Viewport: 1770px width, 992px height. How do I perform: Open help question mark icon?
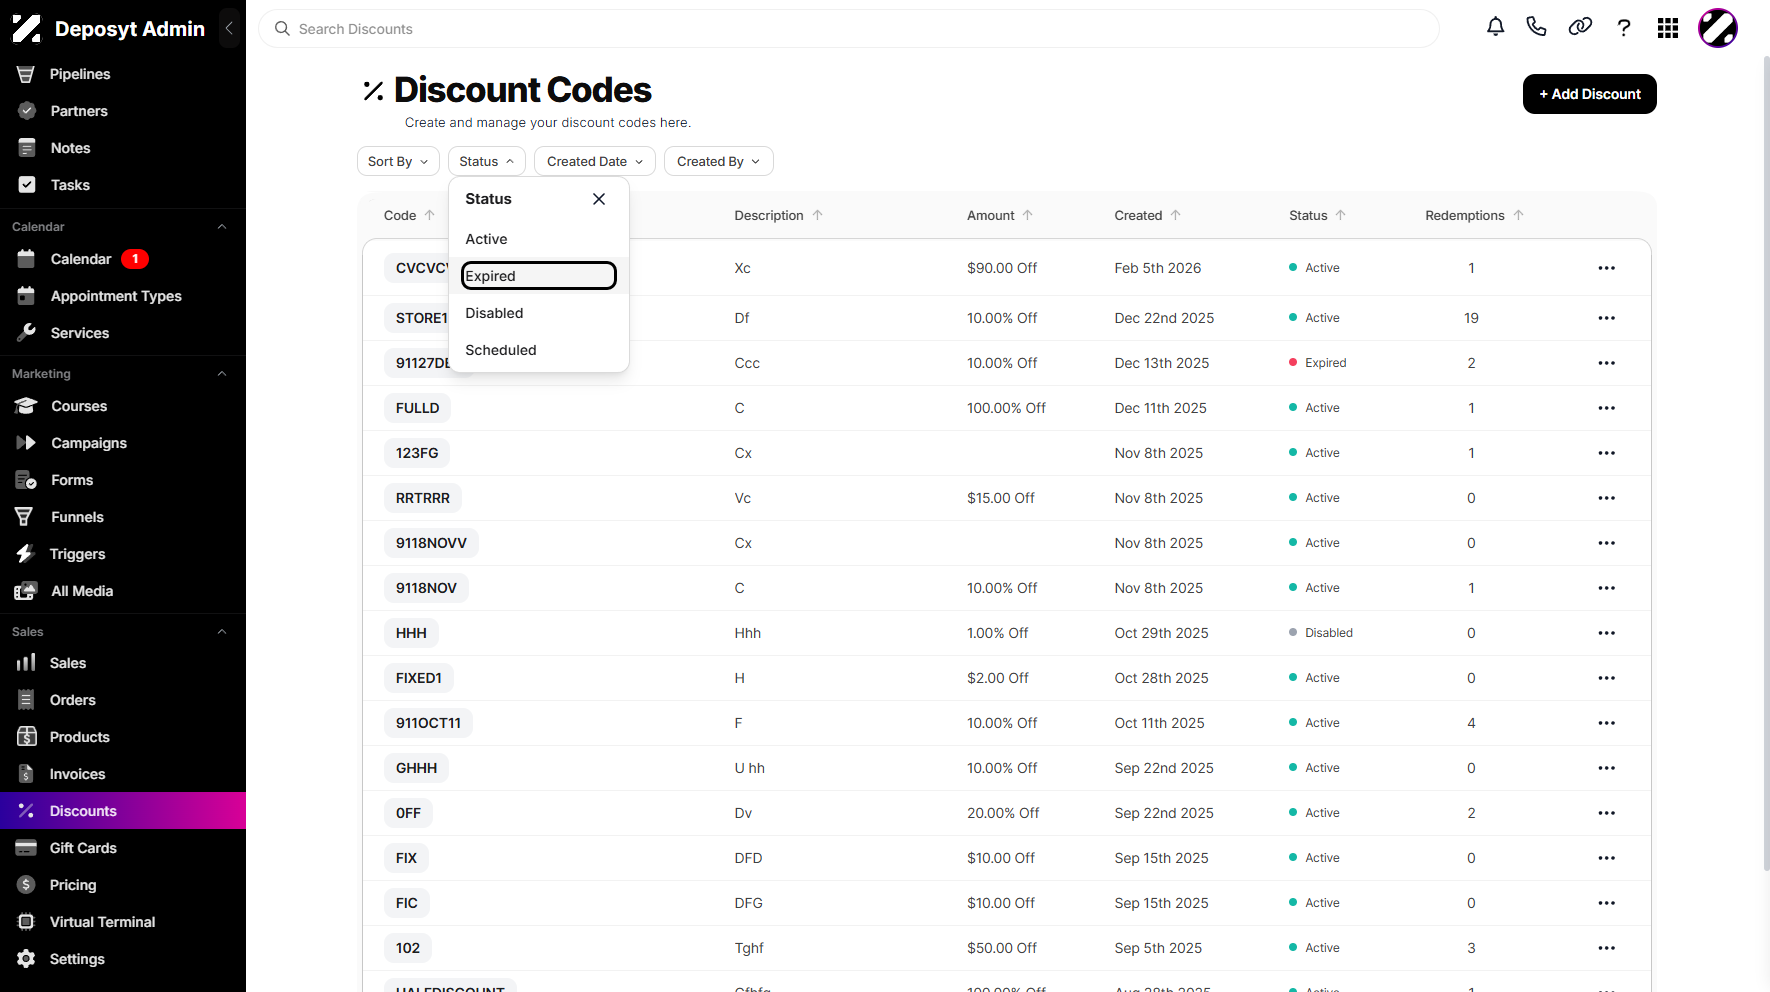point(1624,28)
